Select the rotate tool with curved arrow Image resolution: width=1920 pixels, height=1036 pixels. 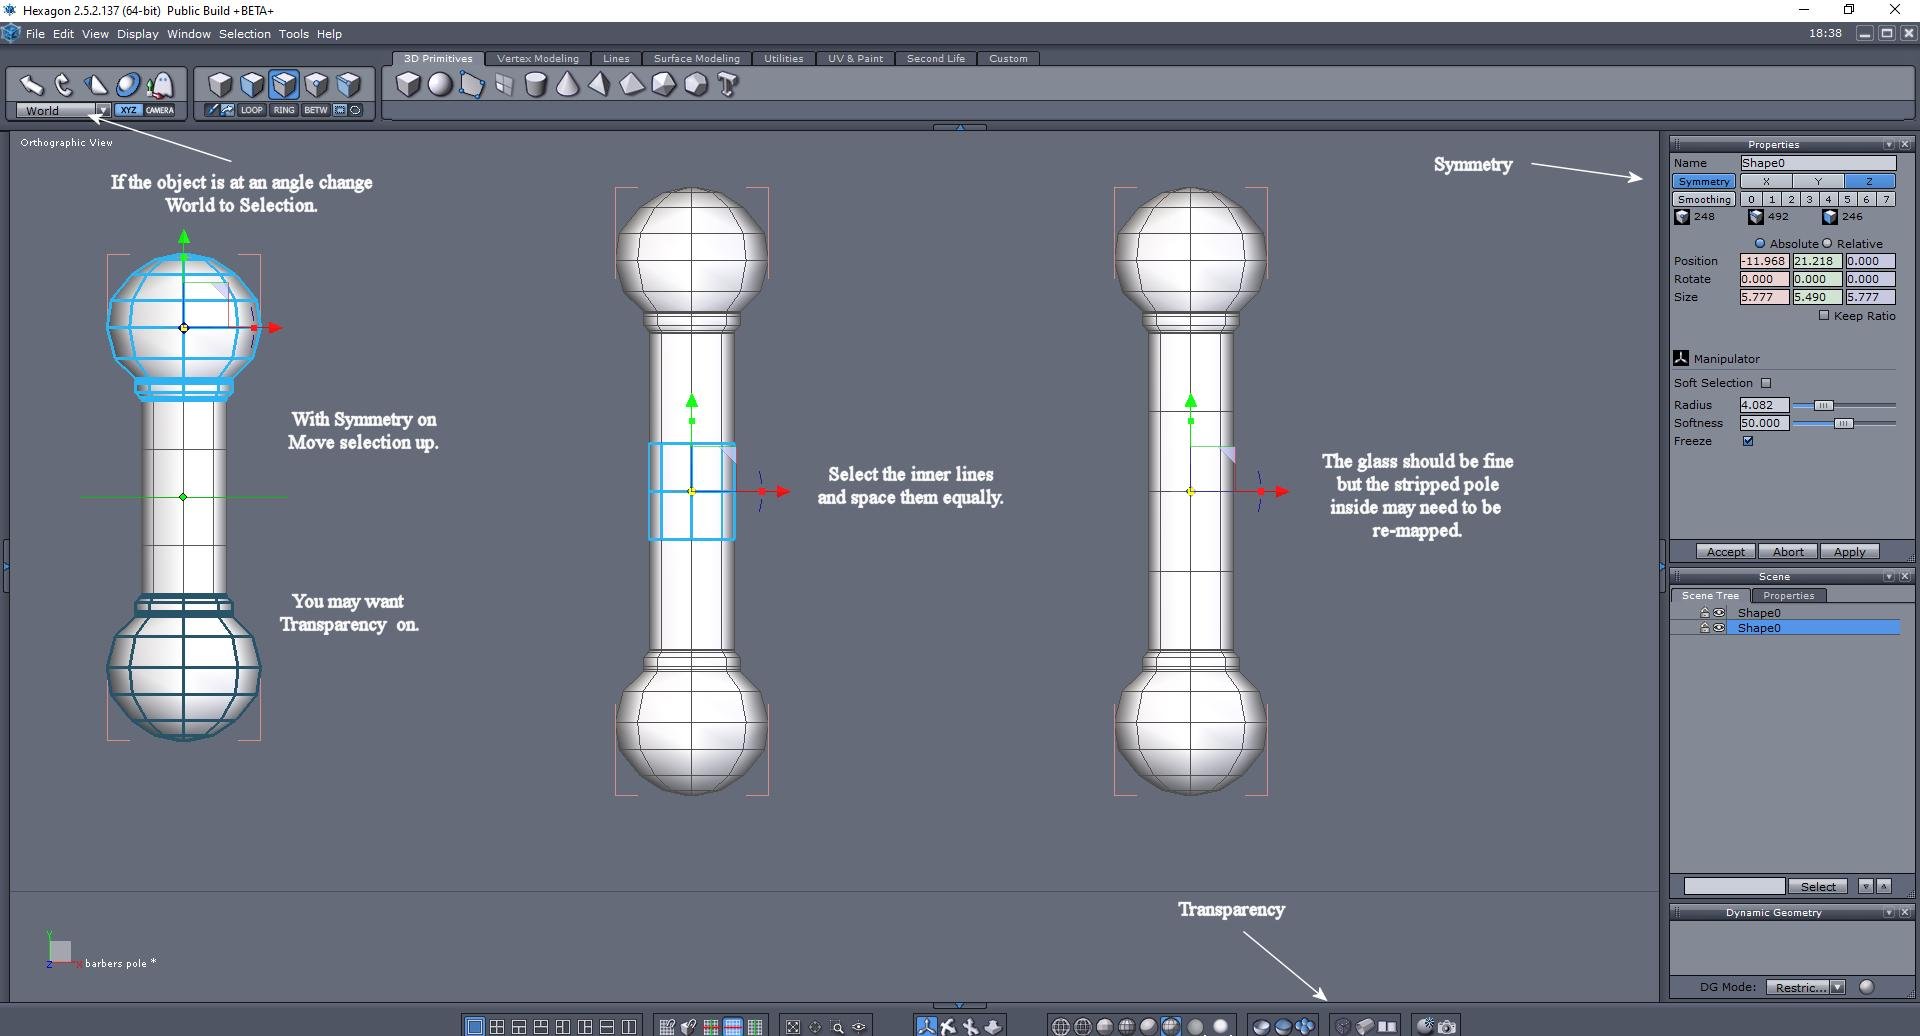coord(64,85)
